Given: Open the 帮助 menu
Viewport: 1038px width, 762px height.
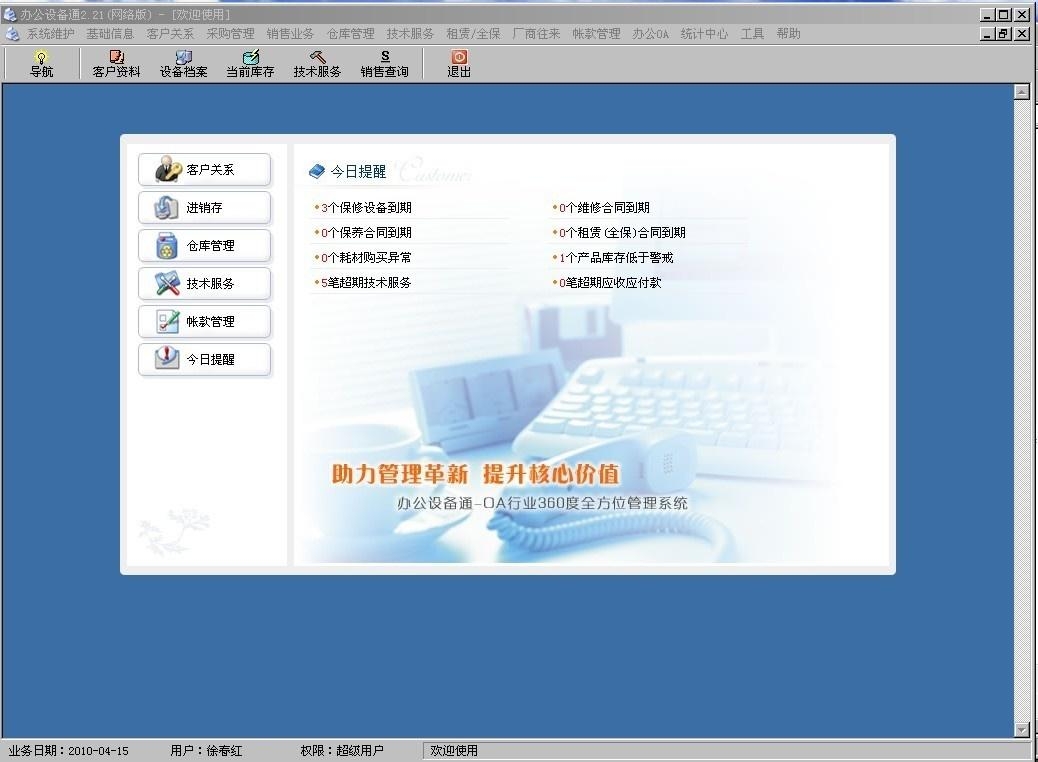Looking at the screenshot, I should point(788,33).
